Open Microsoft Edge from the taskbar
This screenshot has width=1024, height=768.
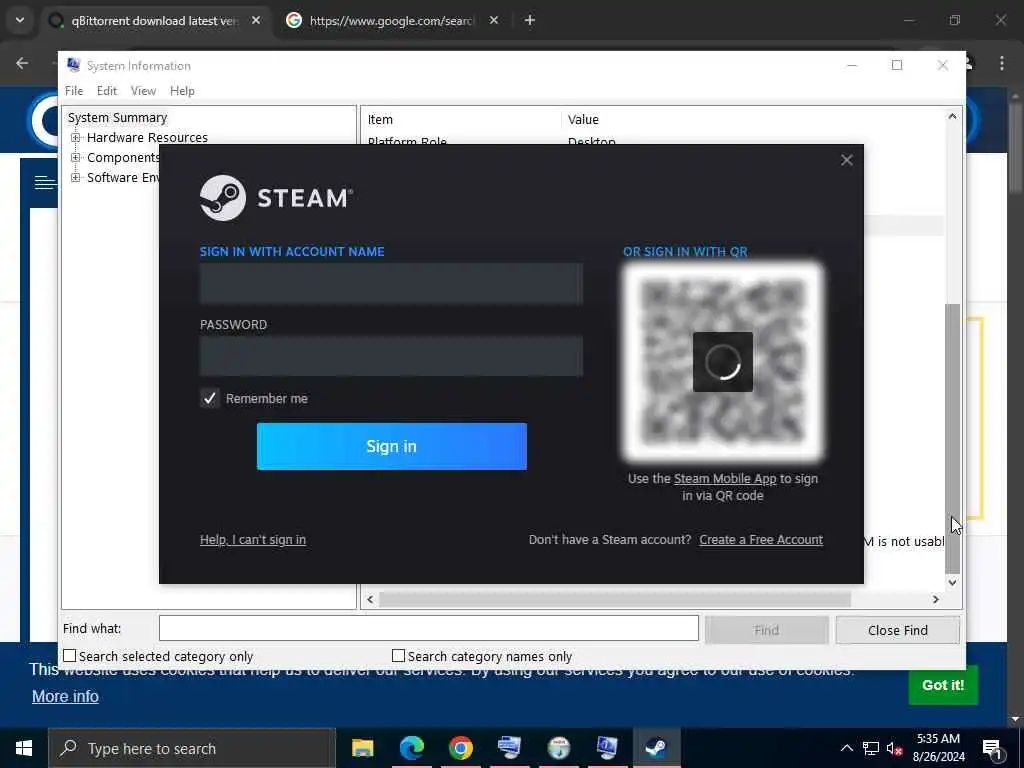pos(411,748)
